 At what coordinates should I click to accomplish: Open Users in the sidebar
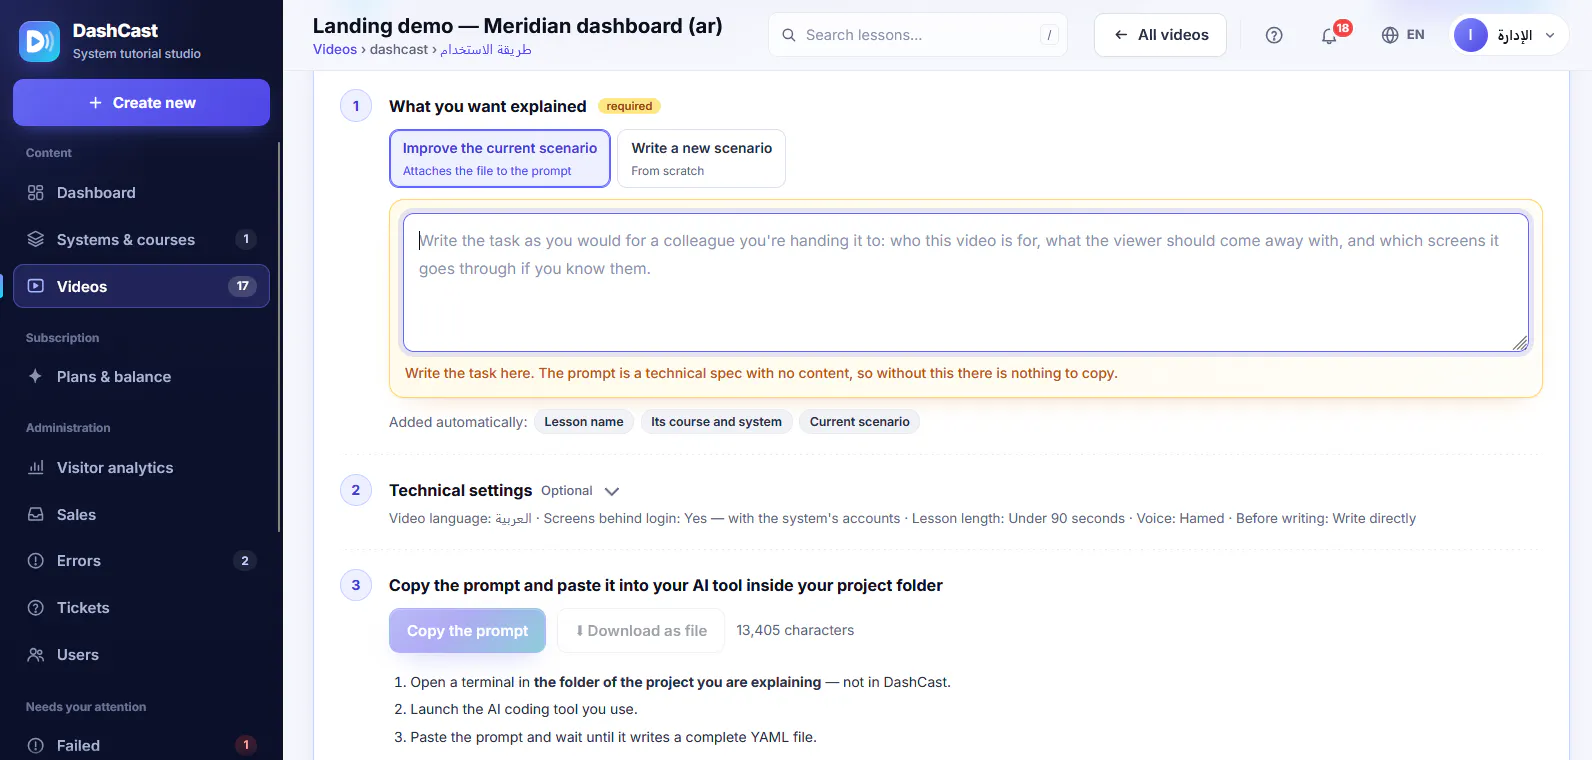click(x=141, y=655)
